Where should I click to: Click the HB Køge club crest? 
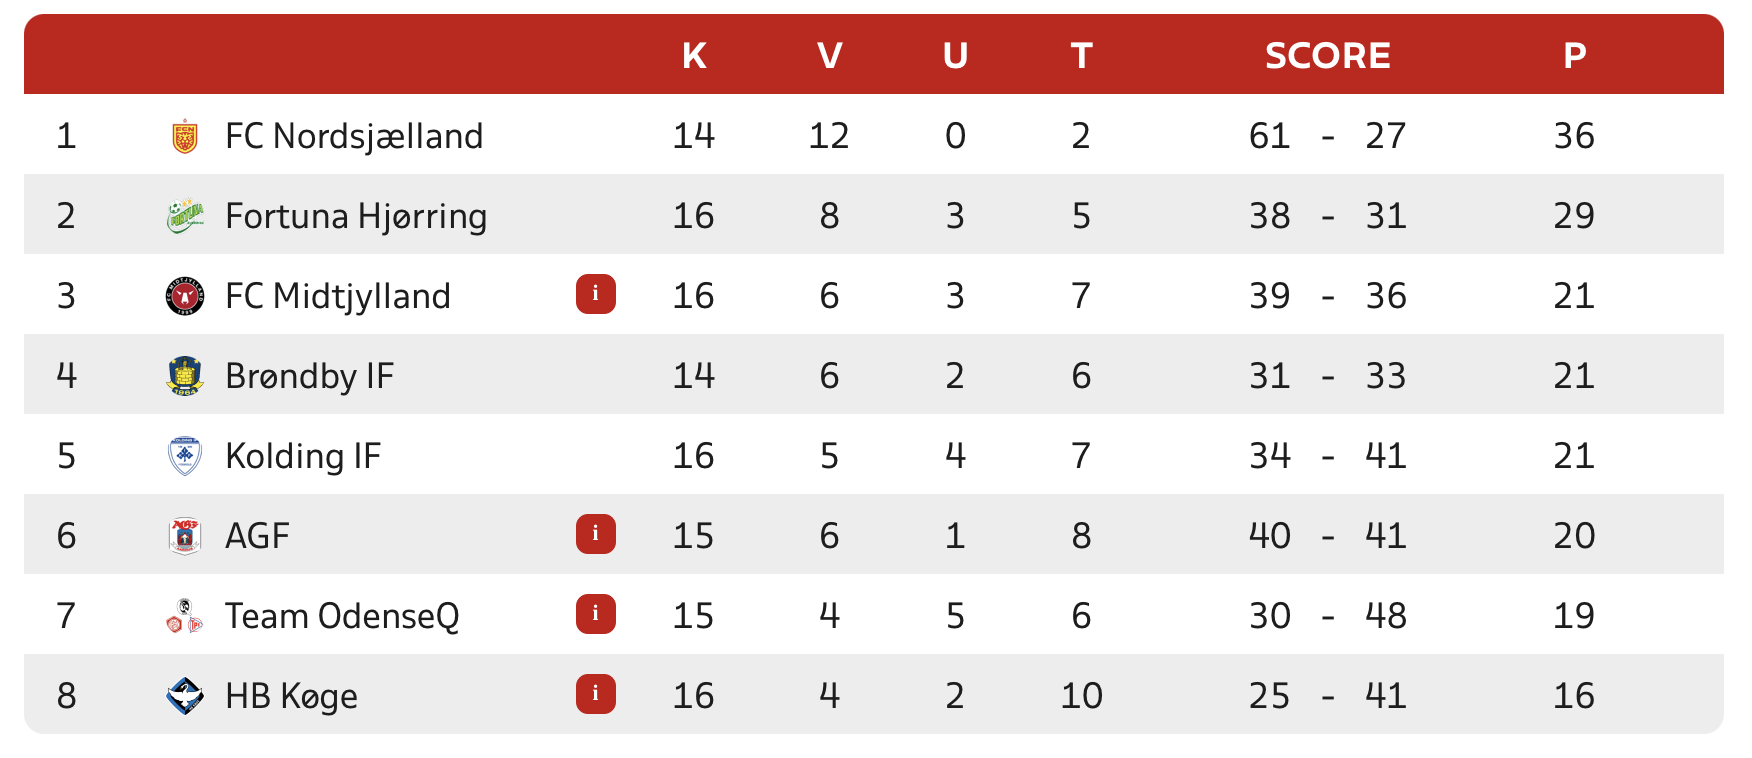[x=185, y=696]
